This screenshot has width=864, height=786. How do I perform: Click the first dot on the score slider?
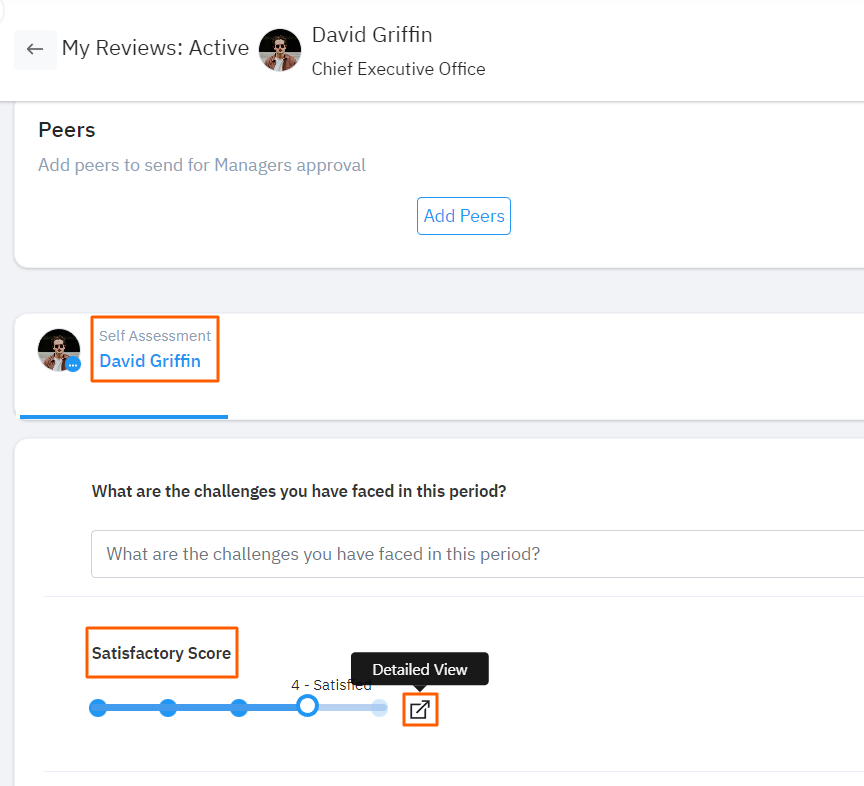pyautogui.click(x=98, y=707)
